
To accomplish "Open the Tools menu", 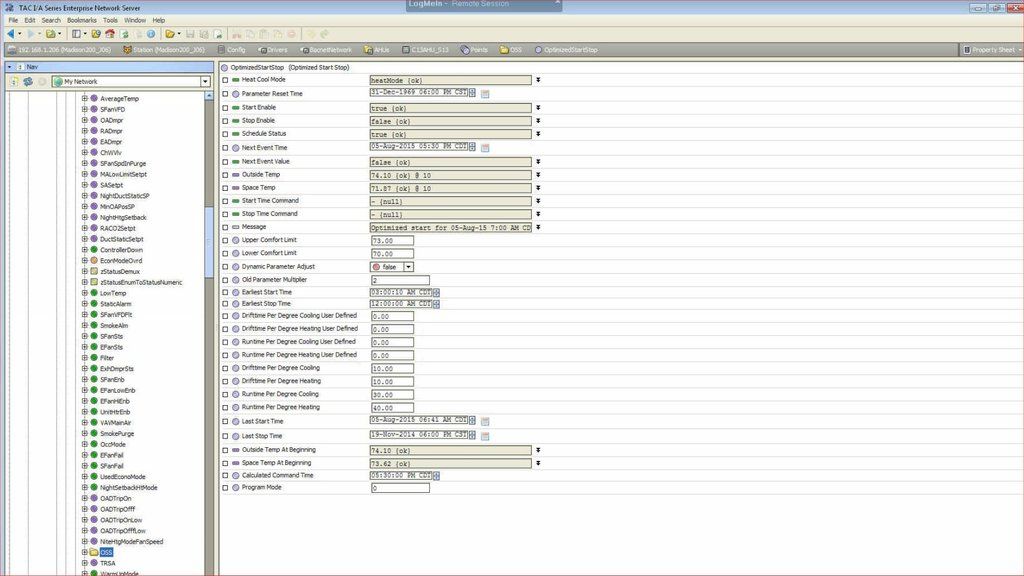I will pyautogui.click(x=110, y=20).
